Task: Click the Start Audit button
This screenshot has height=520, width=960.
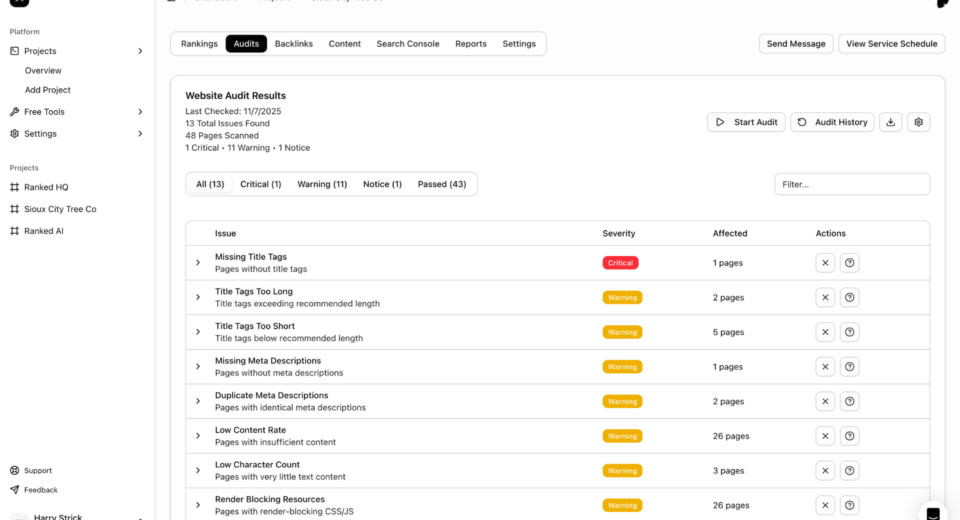Action: tap(746, 122)
